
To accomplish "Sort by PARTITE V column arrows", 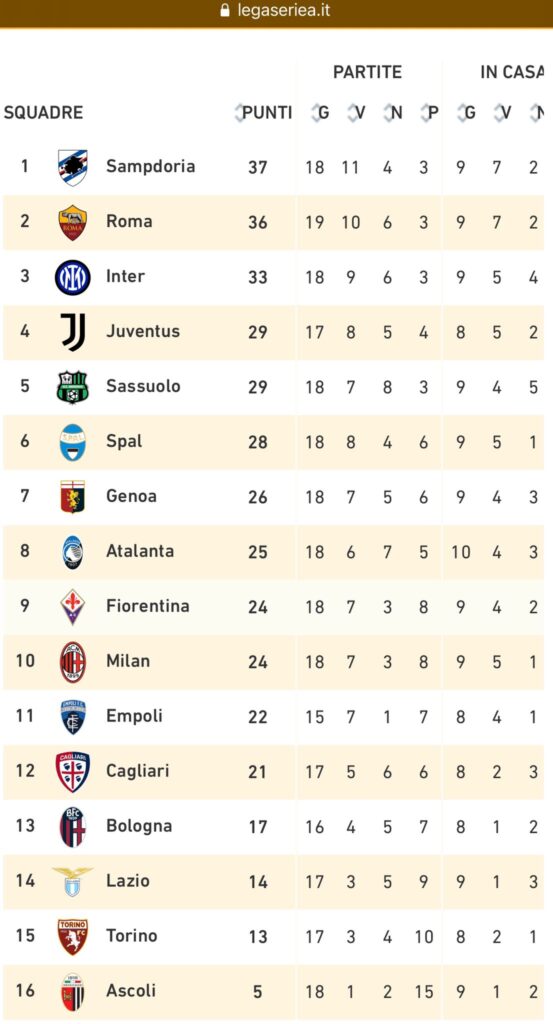I will (x=356, y=113).
